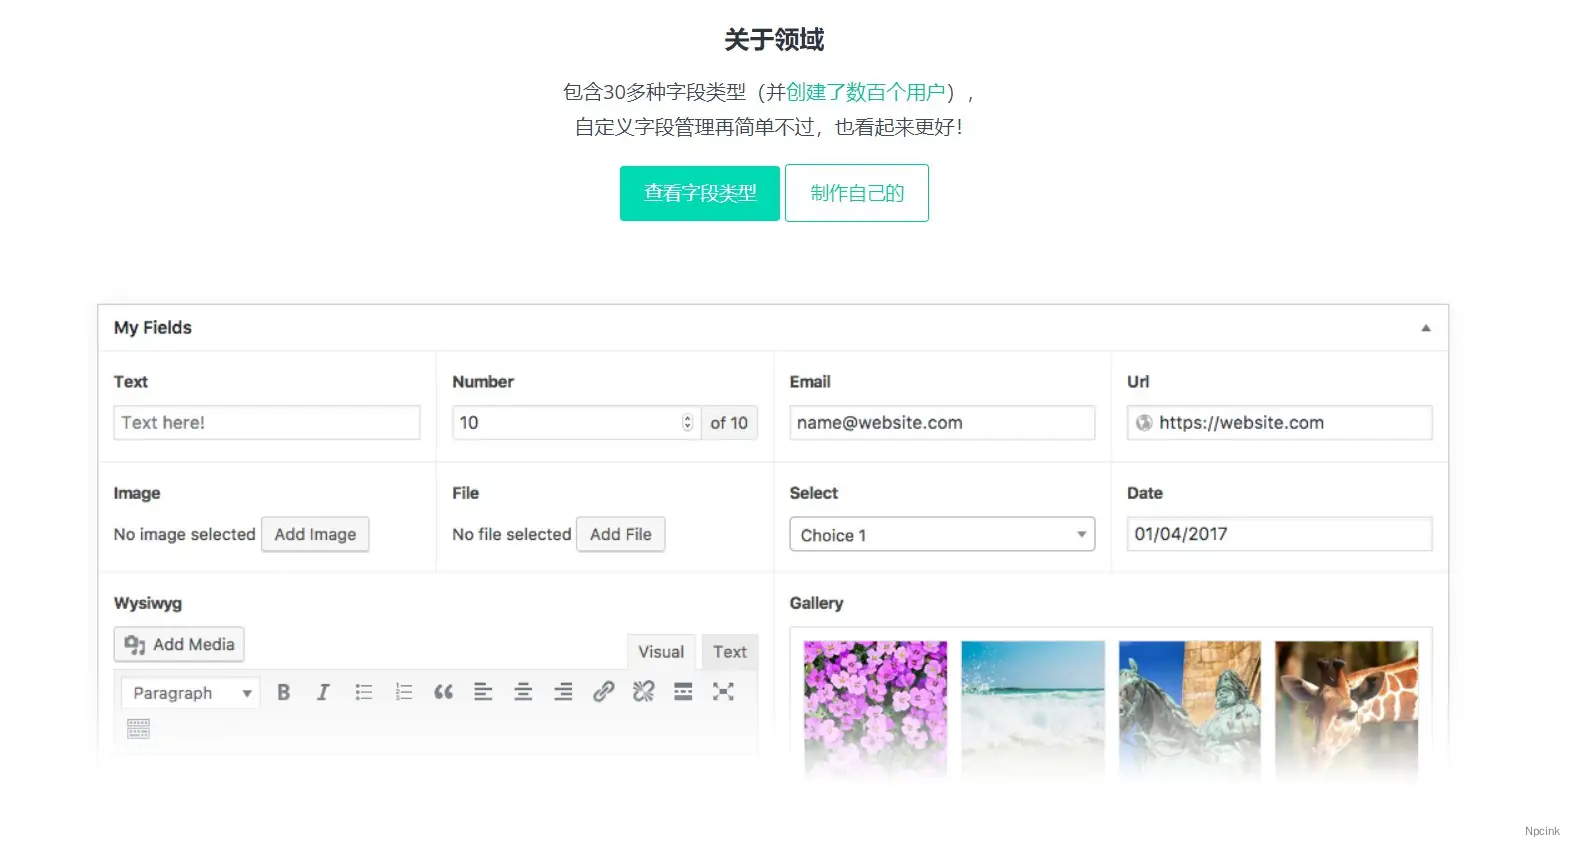Collapse the My Fields panel
The height and width of the screenshot is (847, 1570).
[x=1426, y=328]
